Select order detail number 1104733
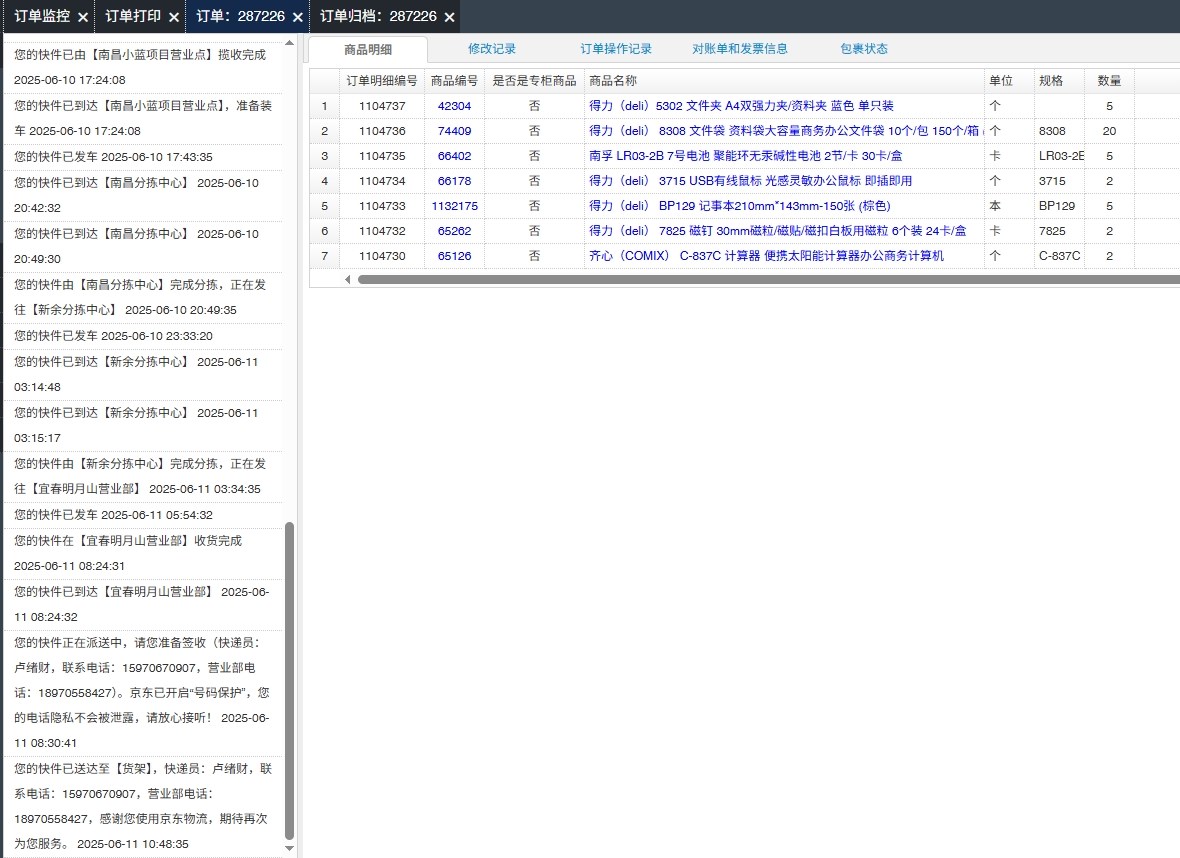 tap(382, 206)
